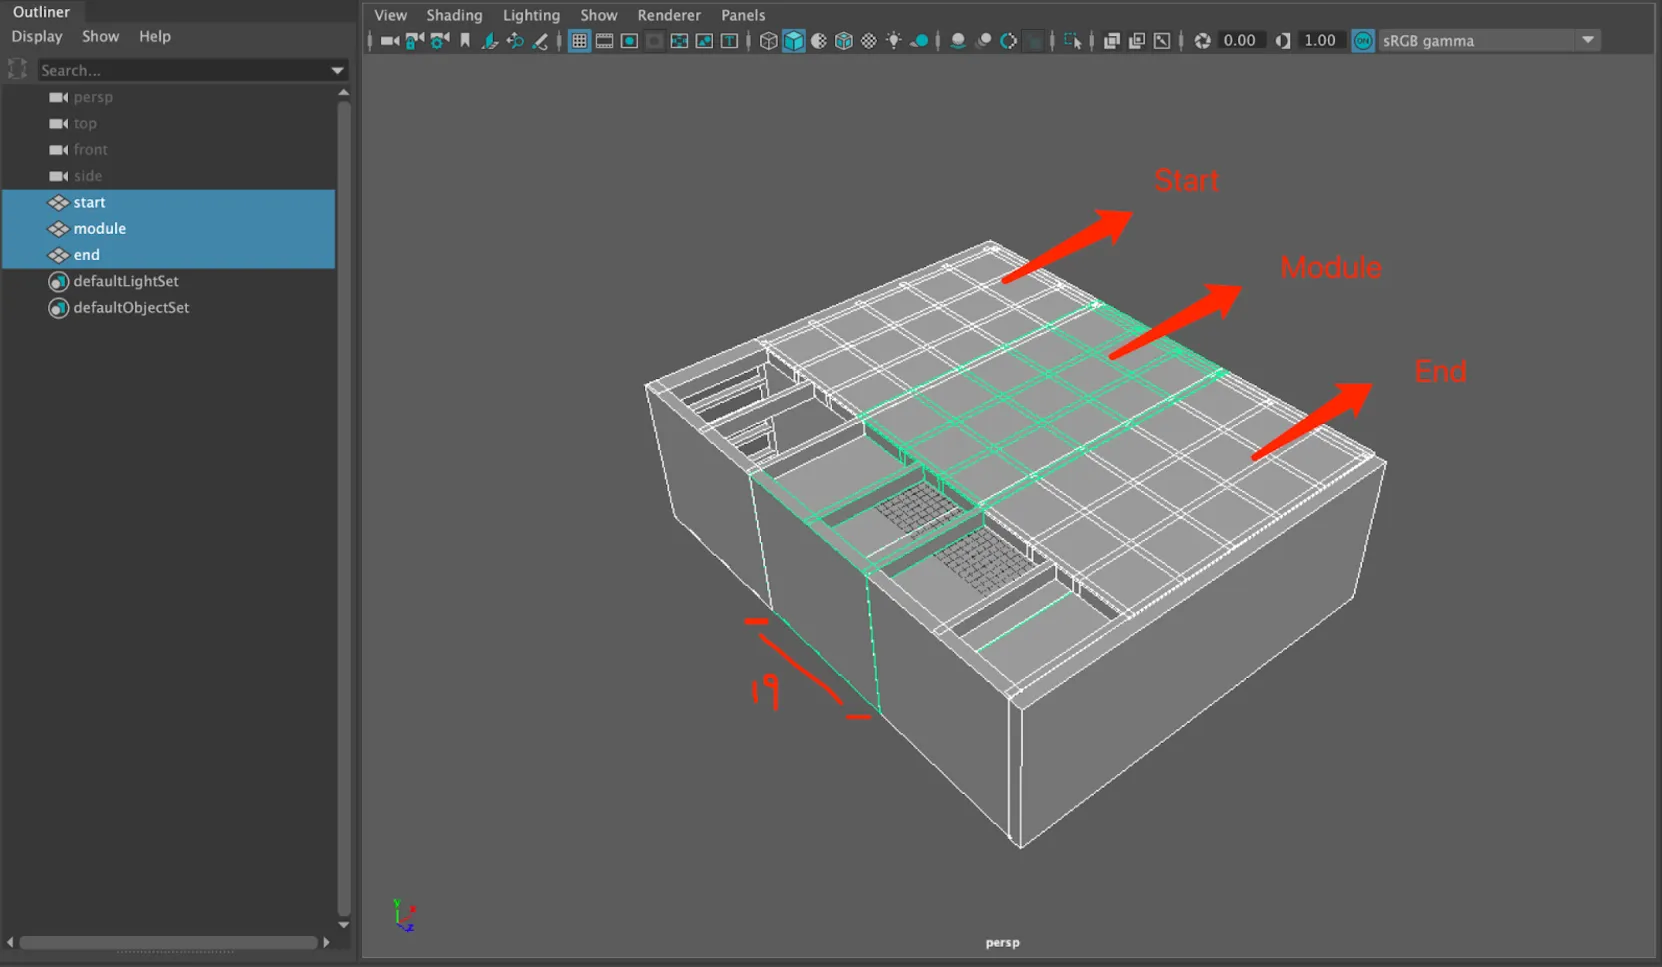Open the Renderer menu
1662x967 pixels.
click(668, 15)
